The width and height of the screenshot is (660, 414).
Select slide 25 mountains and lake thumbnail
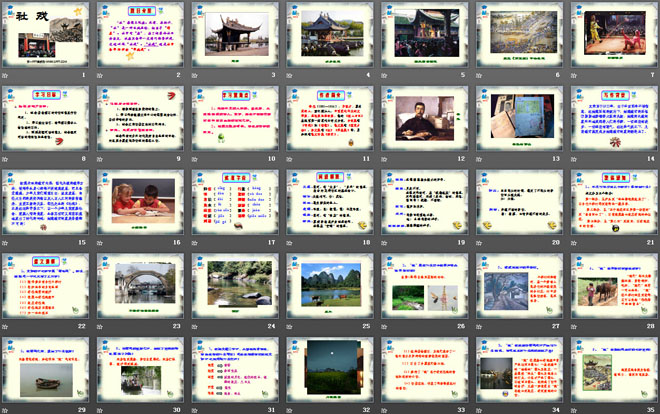(330, 286)
